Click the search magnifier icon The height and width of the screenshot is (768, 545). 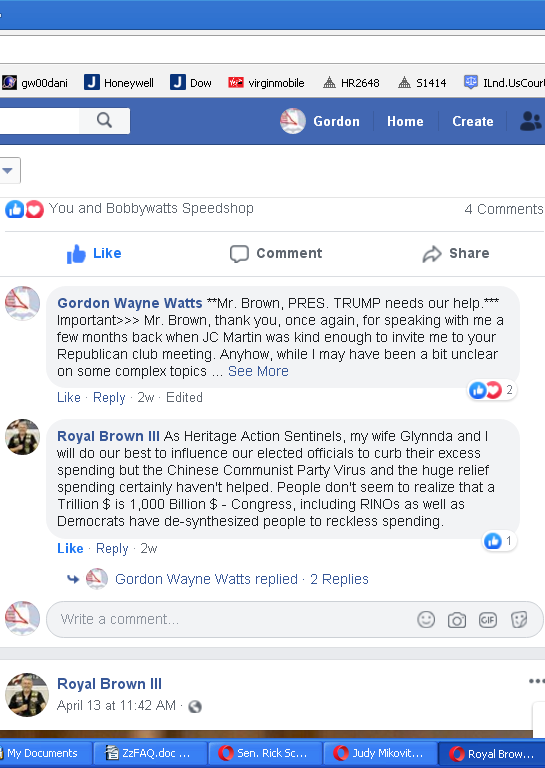point(104,120)
